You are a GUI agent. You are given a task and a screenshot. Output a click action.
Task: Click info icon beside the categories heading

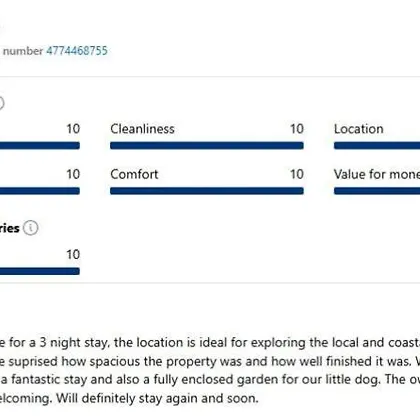(31, 228)
